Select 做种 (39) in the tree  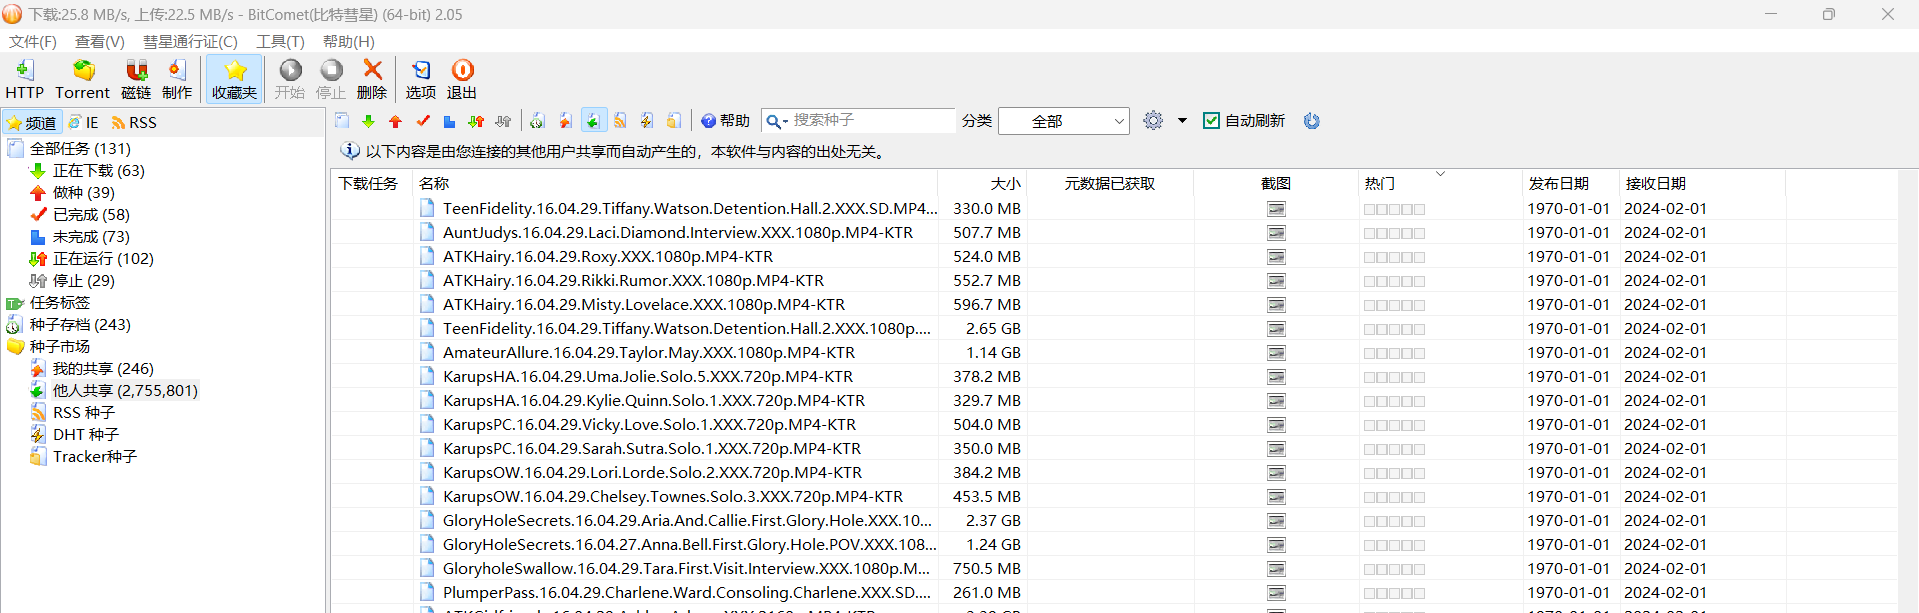84,192
